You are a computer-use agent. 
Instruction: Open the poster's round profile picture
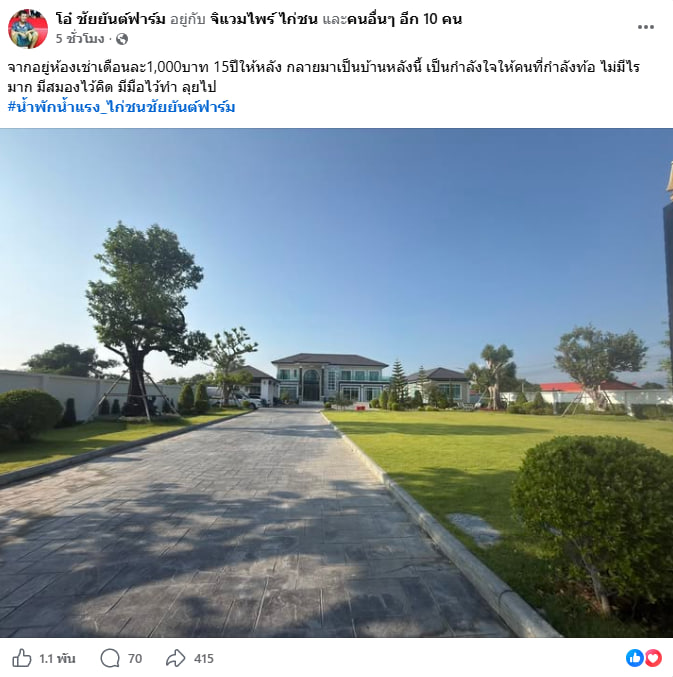(28, 28)
